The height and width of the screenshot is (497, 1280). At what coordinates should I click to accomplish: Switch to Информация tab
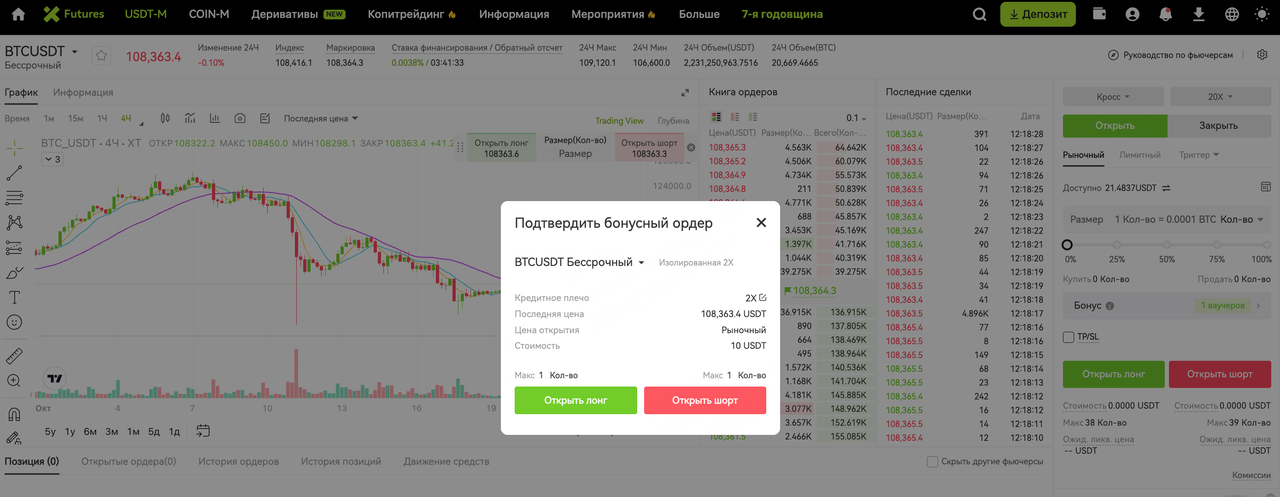pos(83,93)
